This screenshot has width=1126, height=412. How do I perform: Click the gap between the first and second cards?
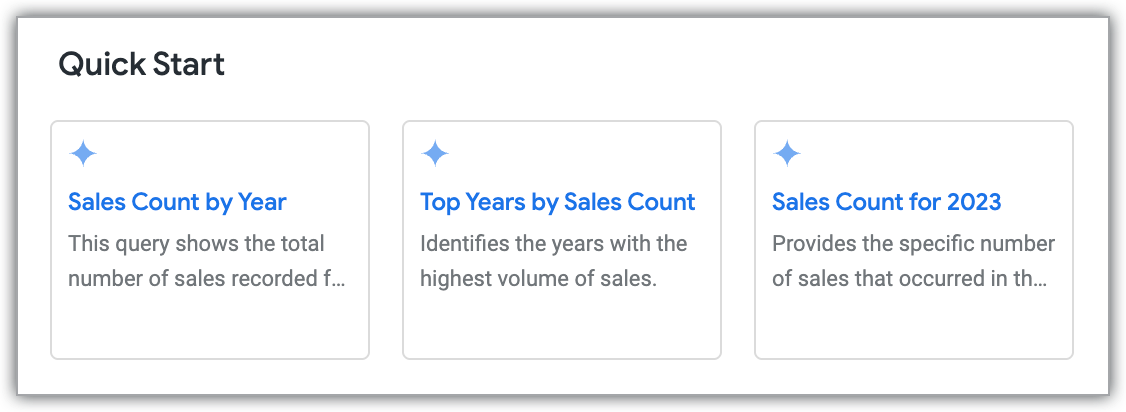click(386, 240)
